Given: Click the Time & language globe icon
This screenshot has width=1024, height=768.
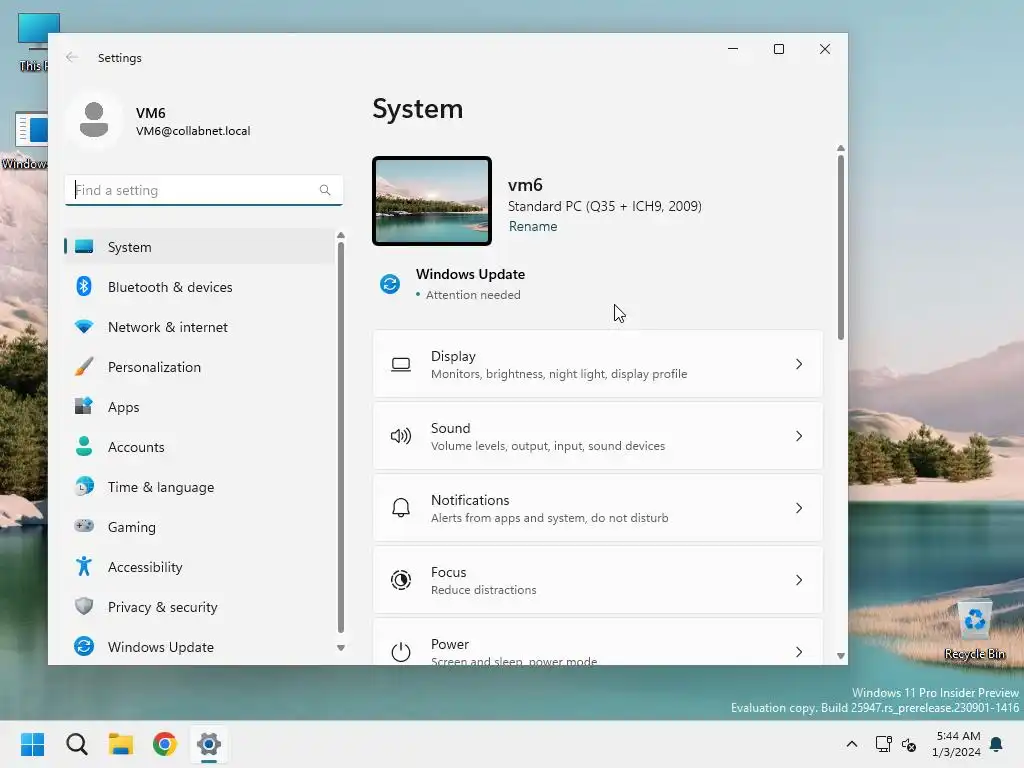Looking at the screenshot, I should coord(84,487).
